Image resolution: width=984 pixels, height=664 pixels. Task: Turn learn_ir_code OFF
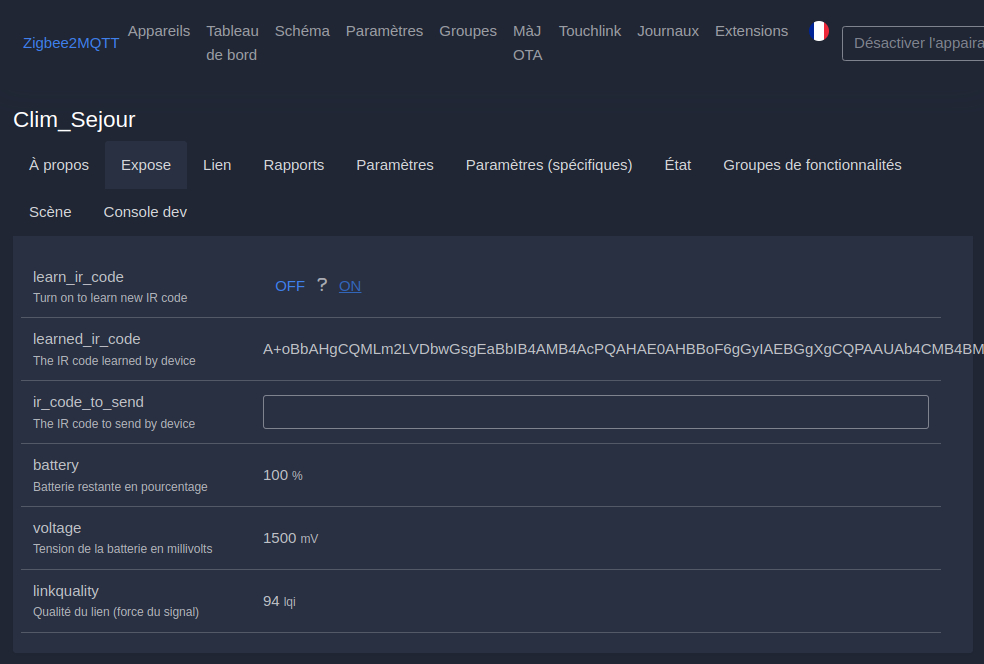tap(289, 286)
